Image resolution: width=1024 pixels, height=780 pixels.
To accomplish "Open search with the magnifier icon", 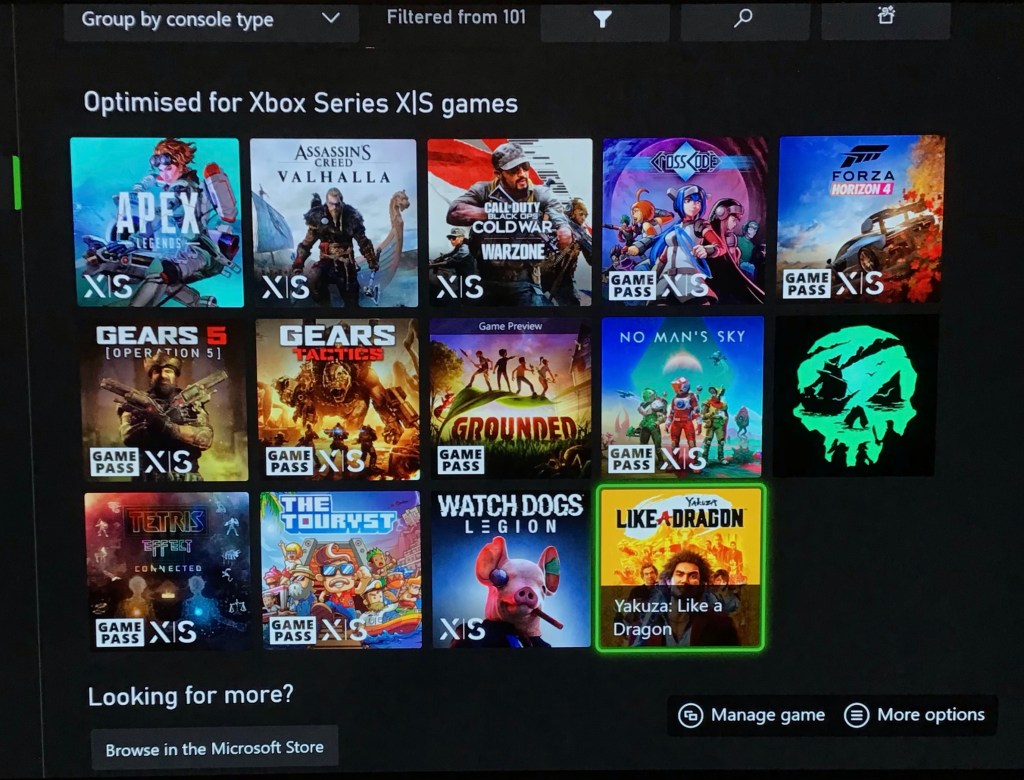I will pyautogui.click(x=743, y=19).
